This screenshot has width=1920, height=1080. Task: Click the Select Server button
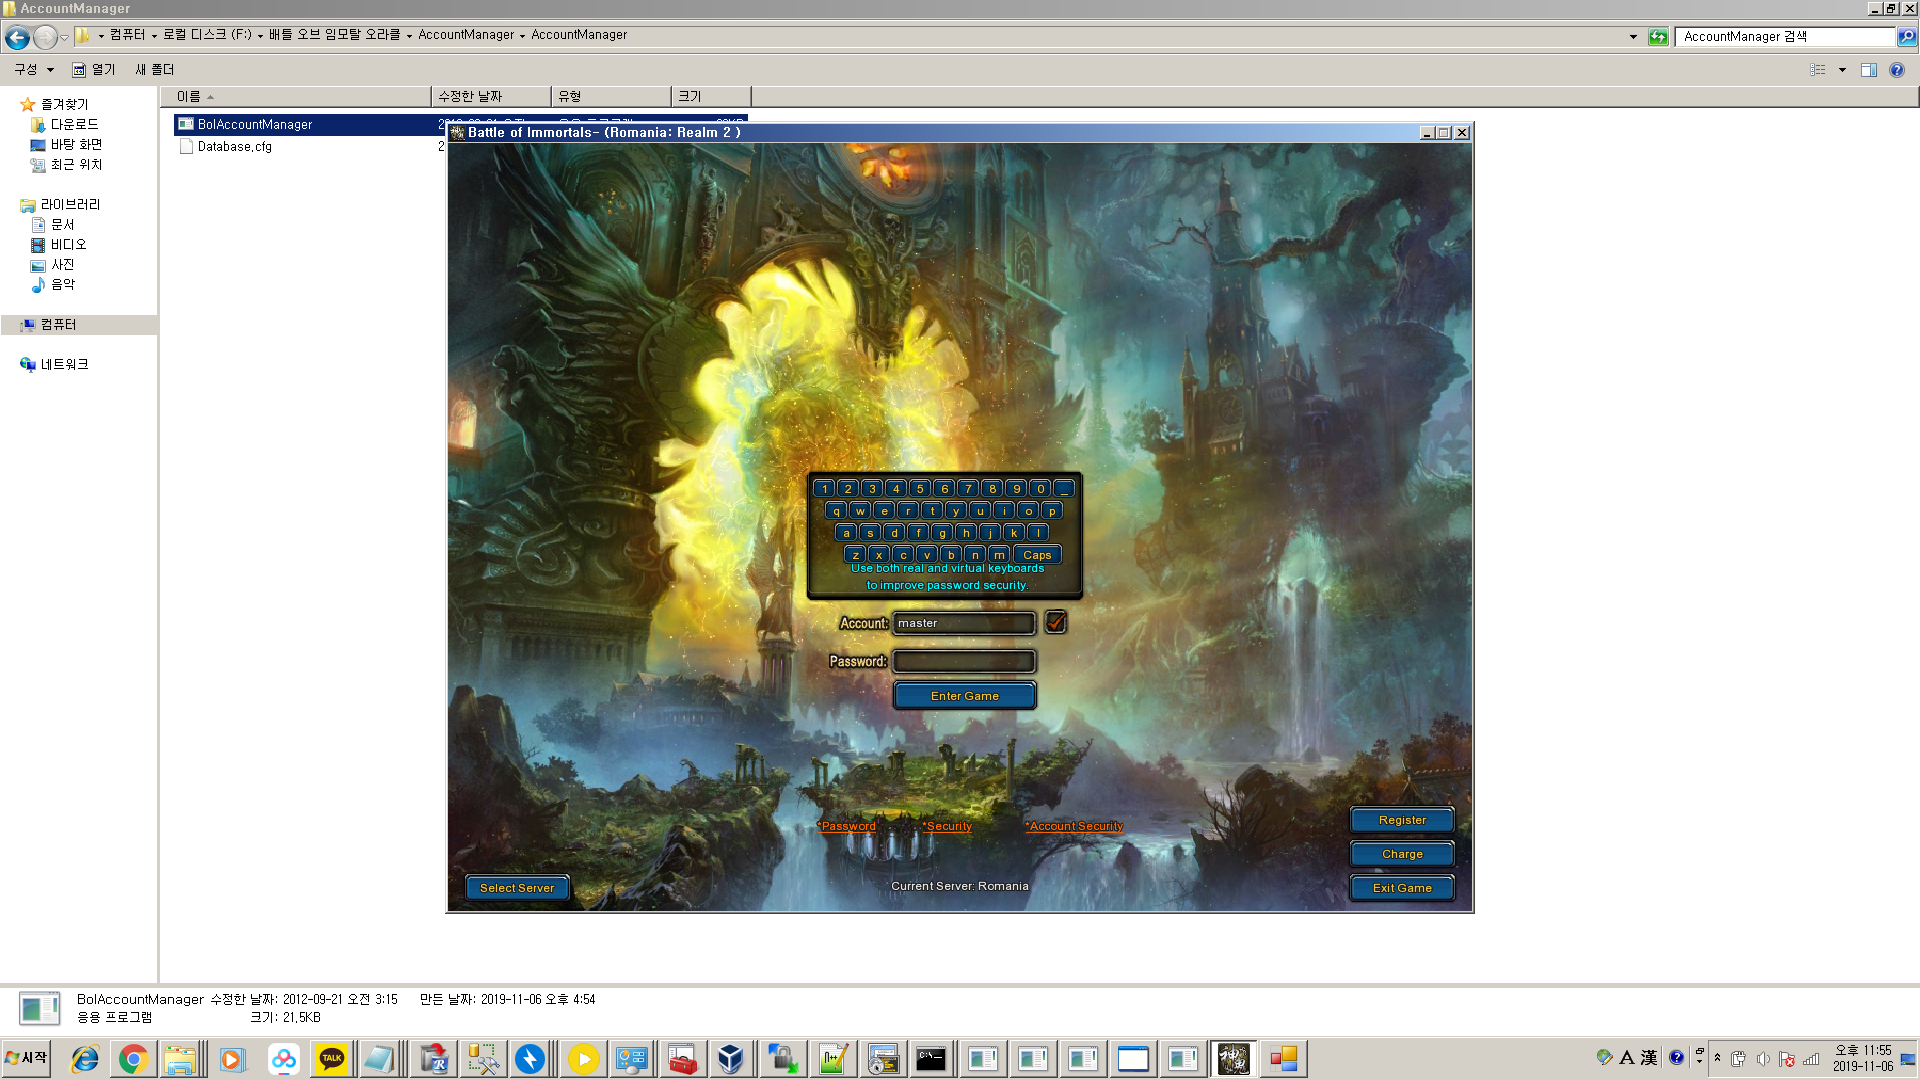tap(516, 888)
